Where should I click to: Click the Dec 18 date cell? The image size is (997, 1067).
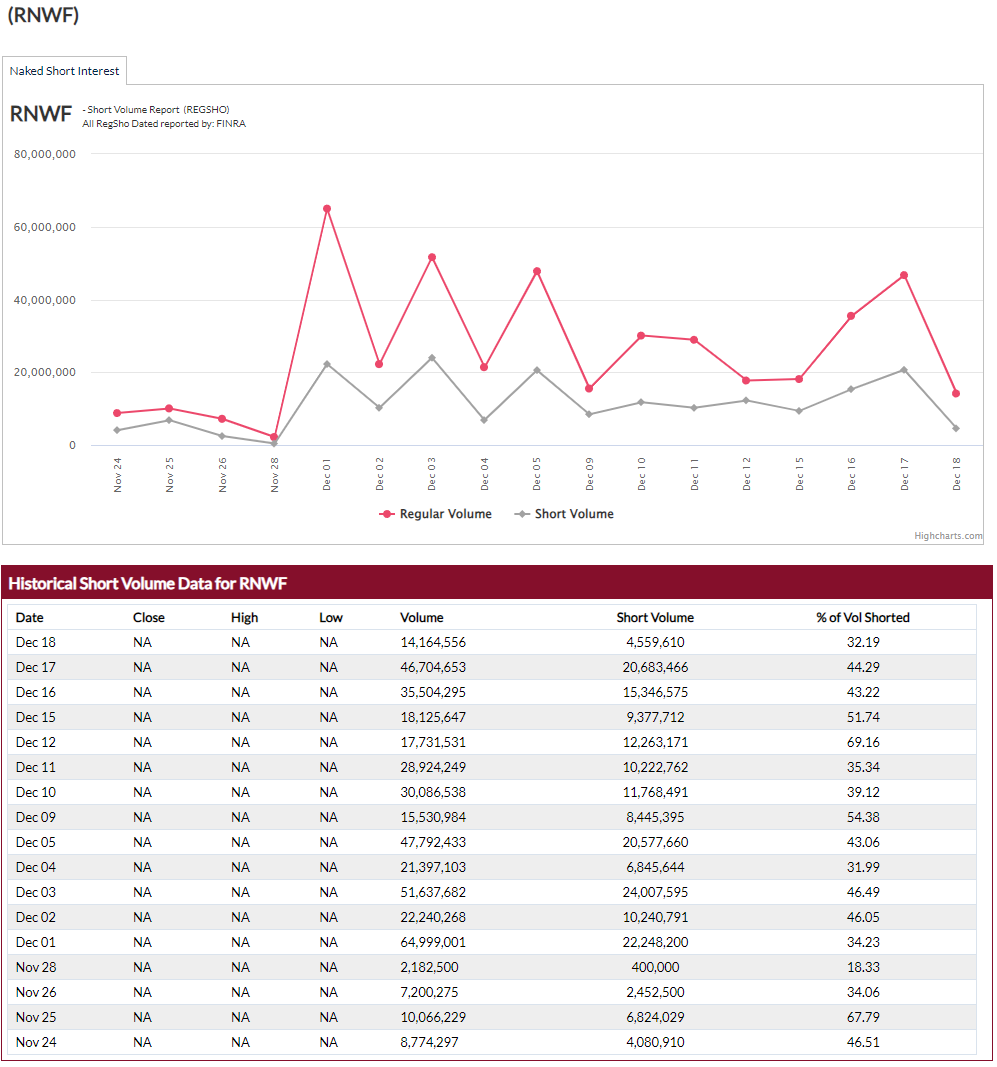click(x=35, y=642)
